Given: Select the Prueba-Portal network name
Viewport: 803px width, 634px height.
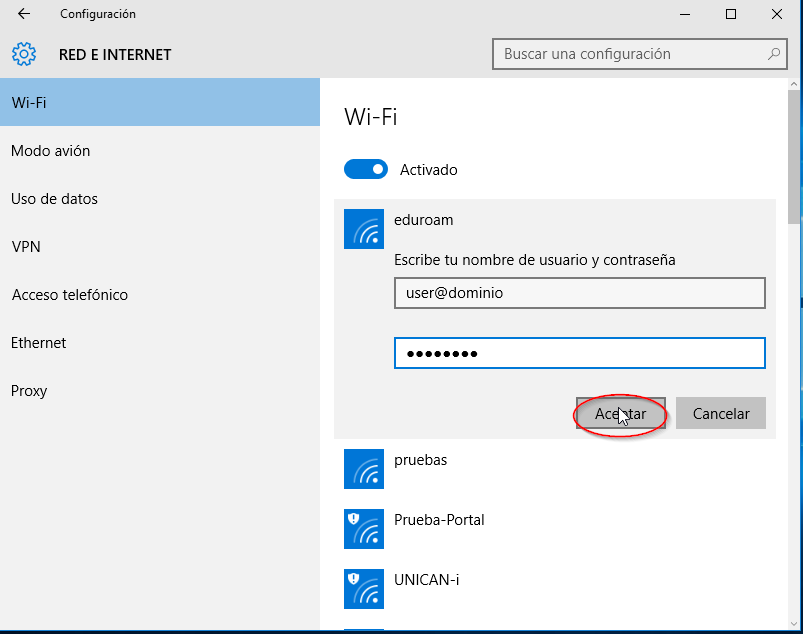Looking at the screenshot, I should pos(439,520).
